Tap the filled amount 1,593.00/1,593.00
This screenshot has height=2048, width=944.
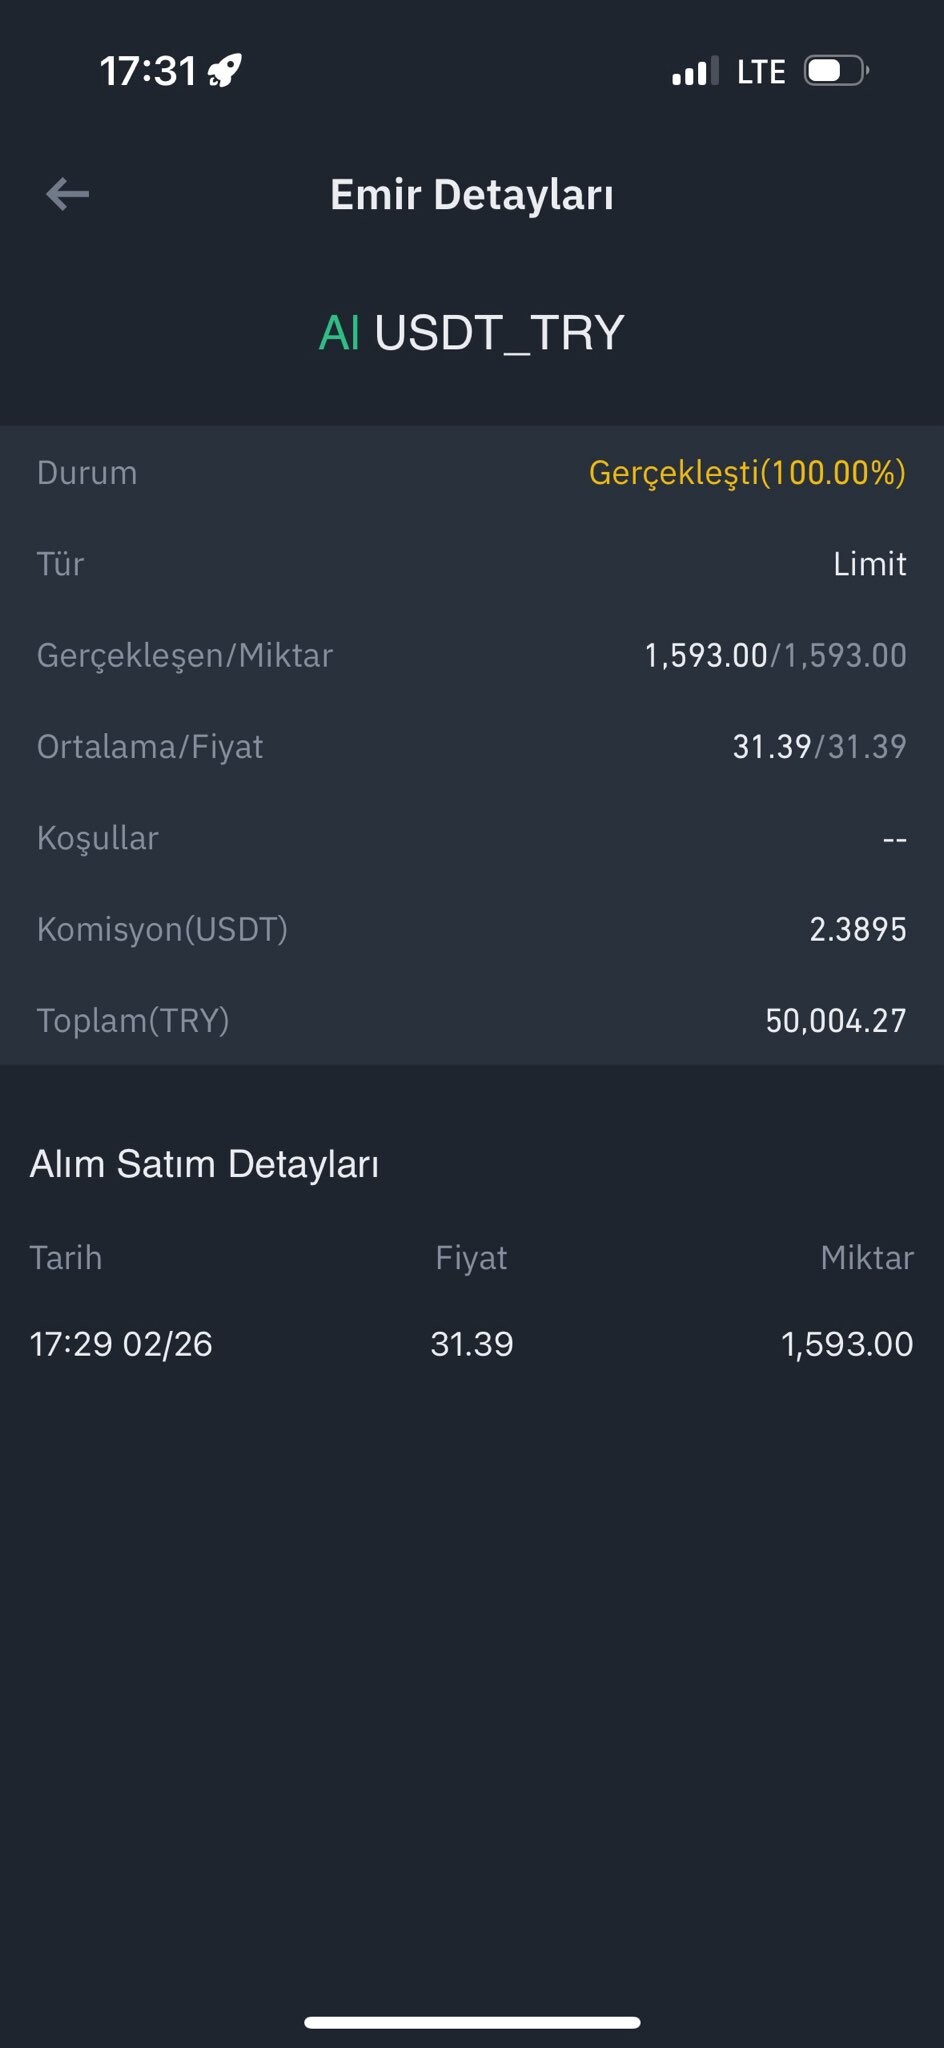coord(775,655)
